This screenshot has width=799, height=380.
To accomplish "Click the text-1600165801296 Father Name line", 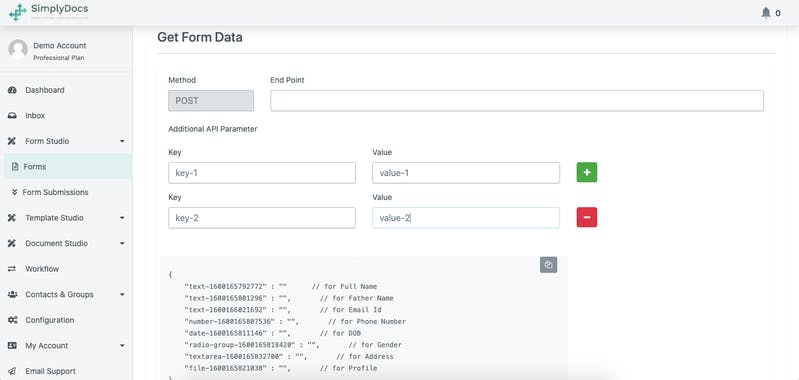I will [x=289, y=298].
